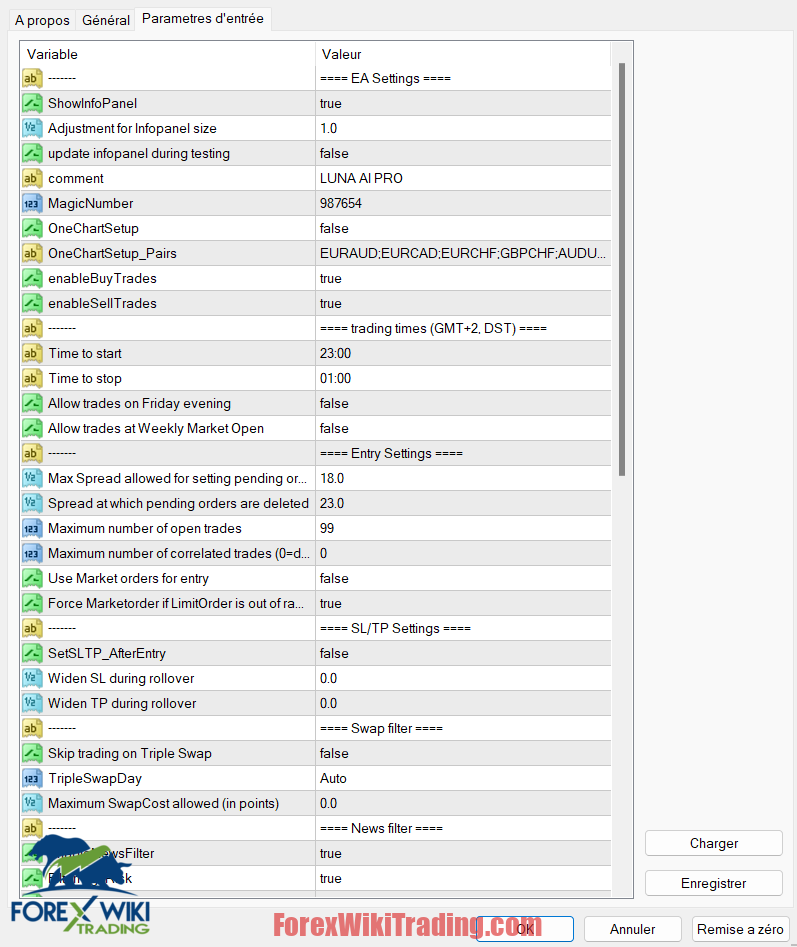Edit the Maximum number of open trades value 99
797x947 pixels.
coord(463,528)
